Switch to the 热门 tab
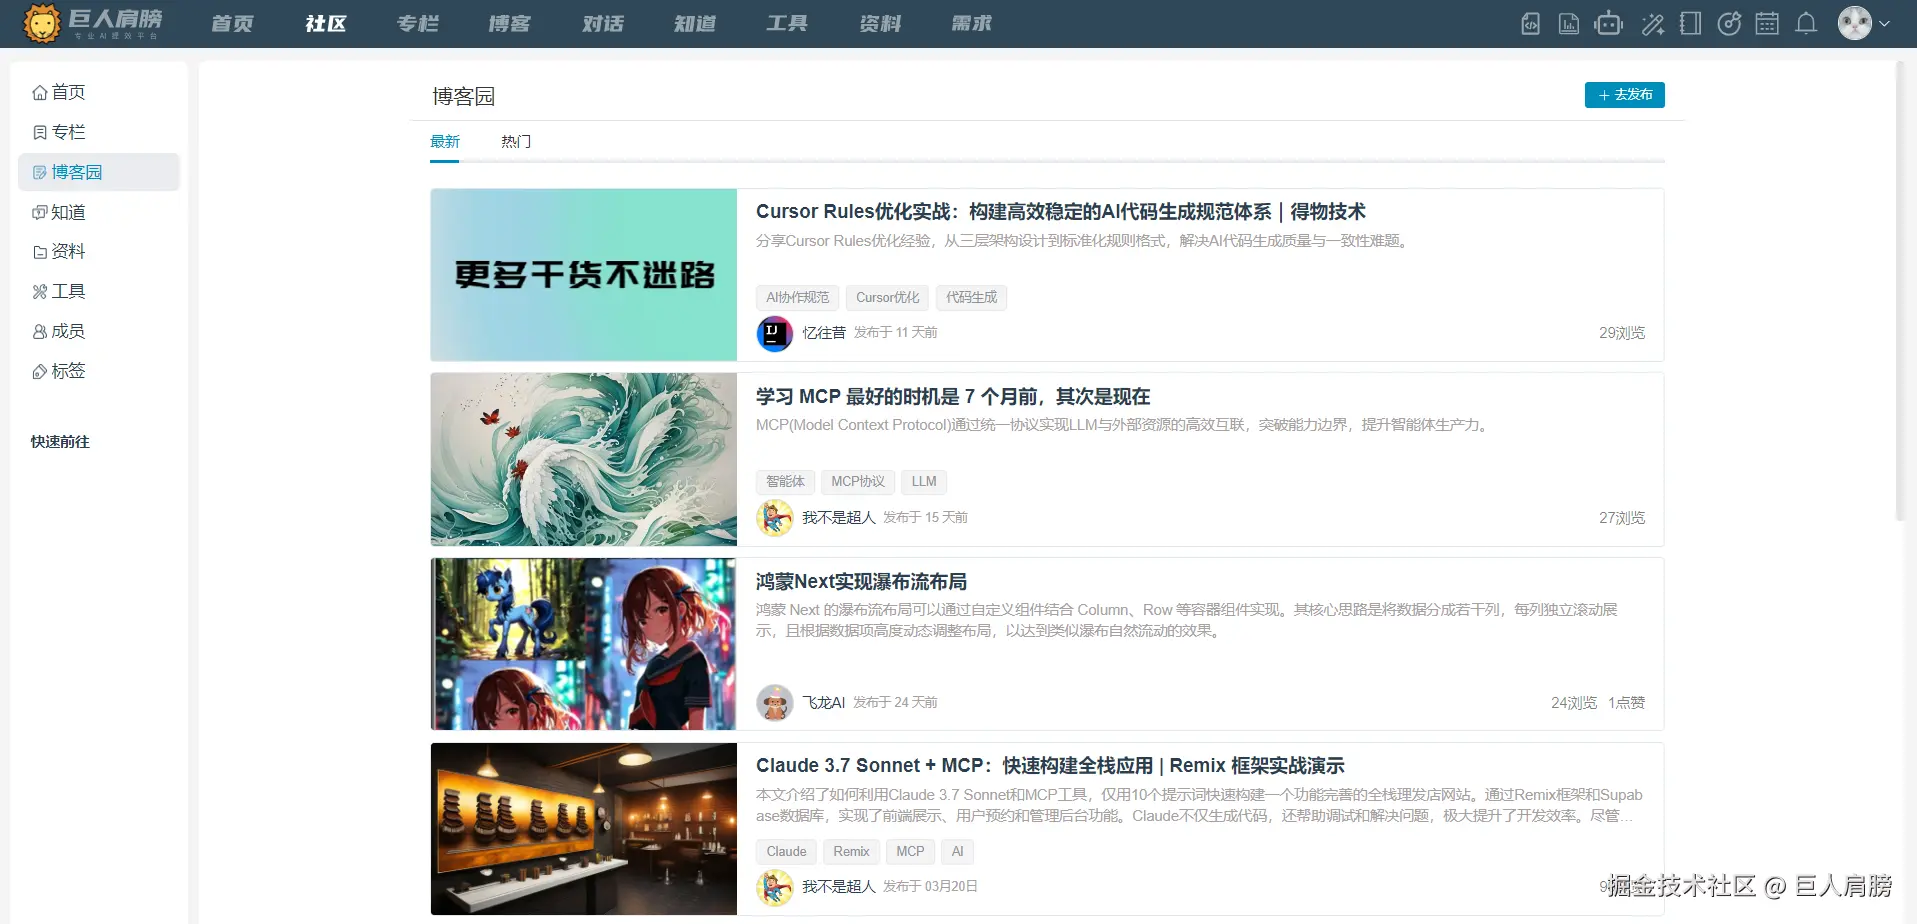The width and height of the screenshot is (1917, 924). (x=516, y=142)
